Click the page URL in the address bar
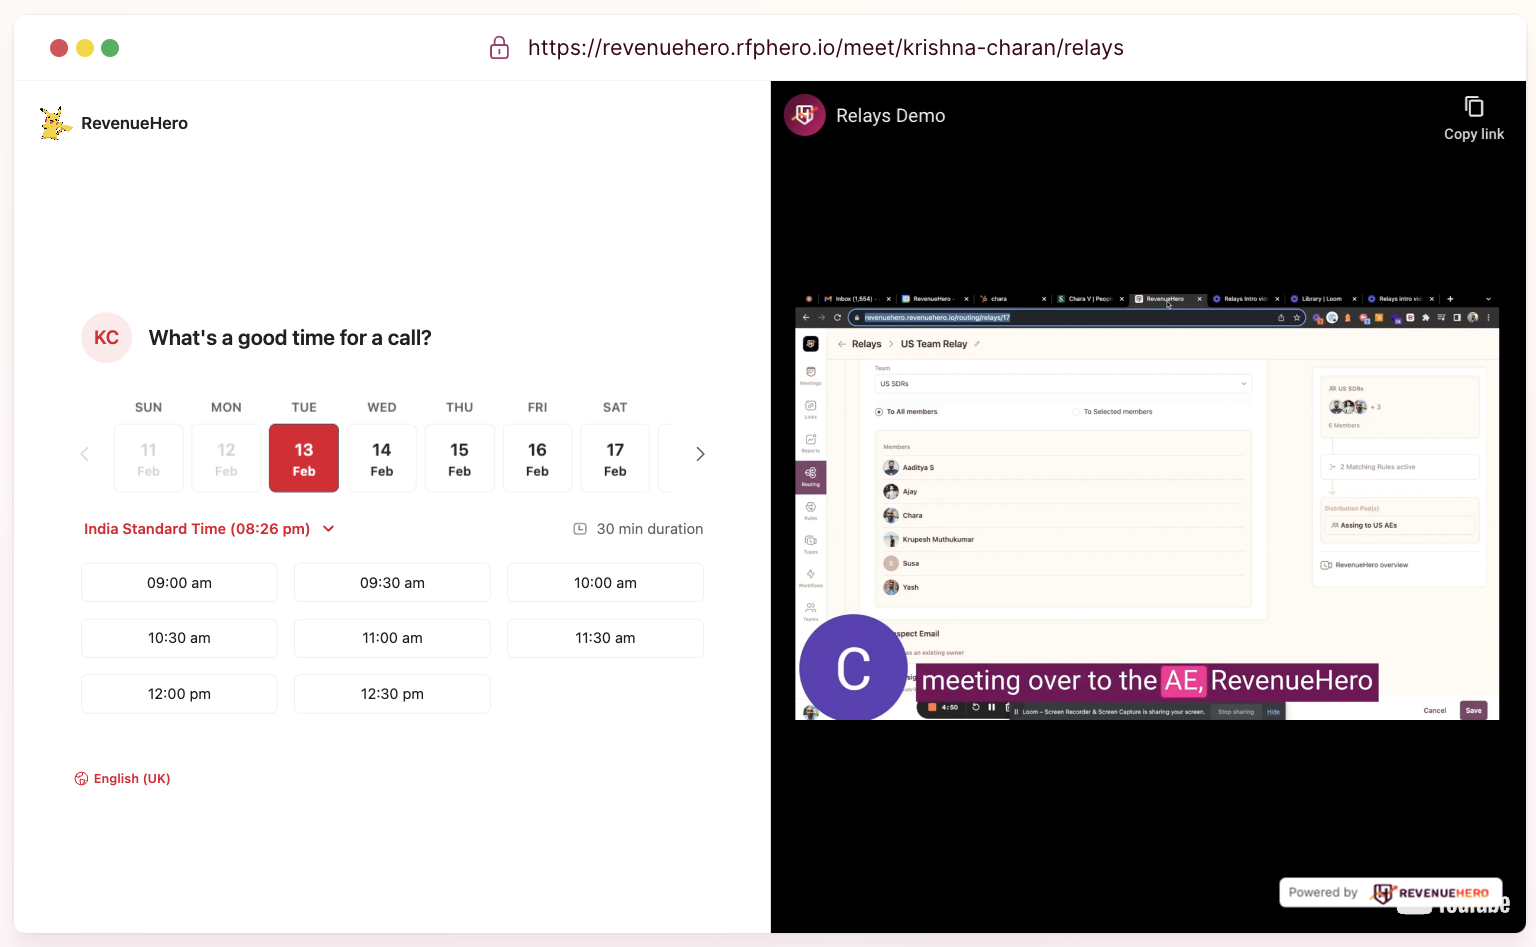The width and height of the screenshot is (1536, 947). (826, 48)
